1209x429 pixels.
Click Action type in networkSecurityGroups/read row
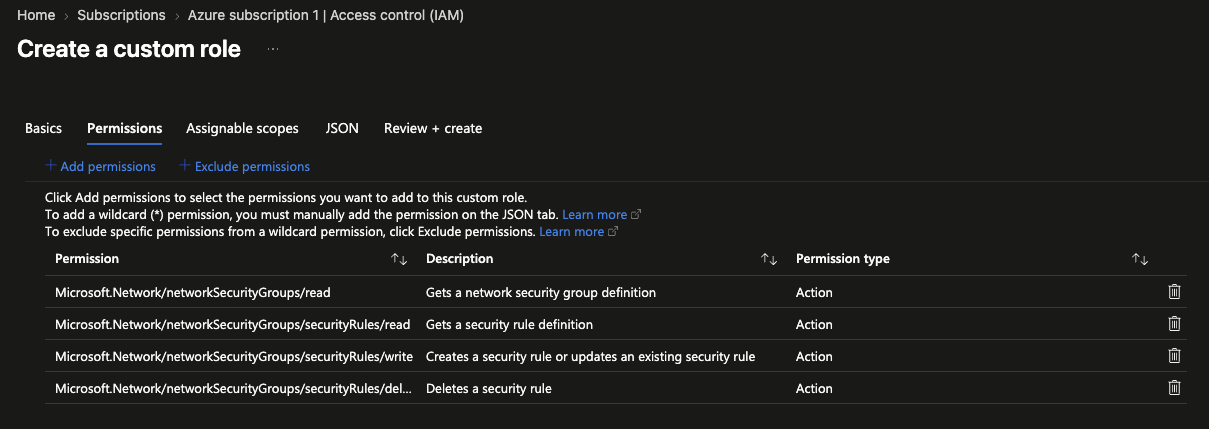click(814, 292)
